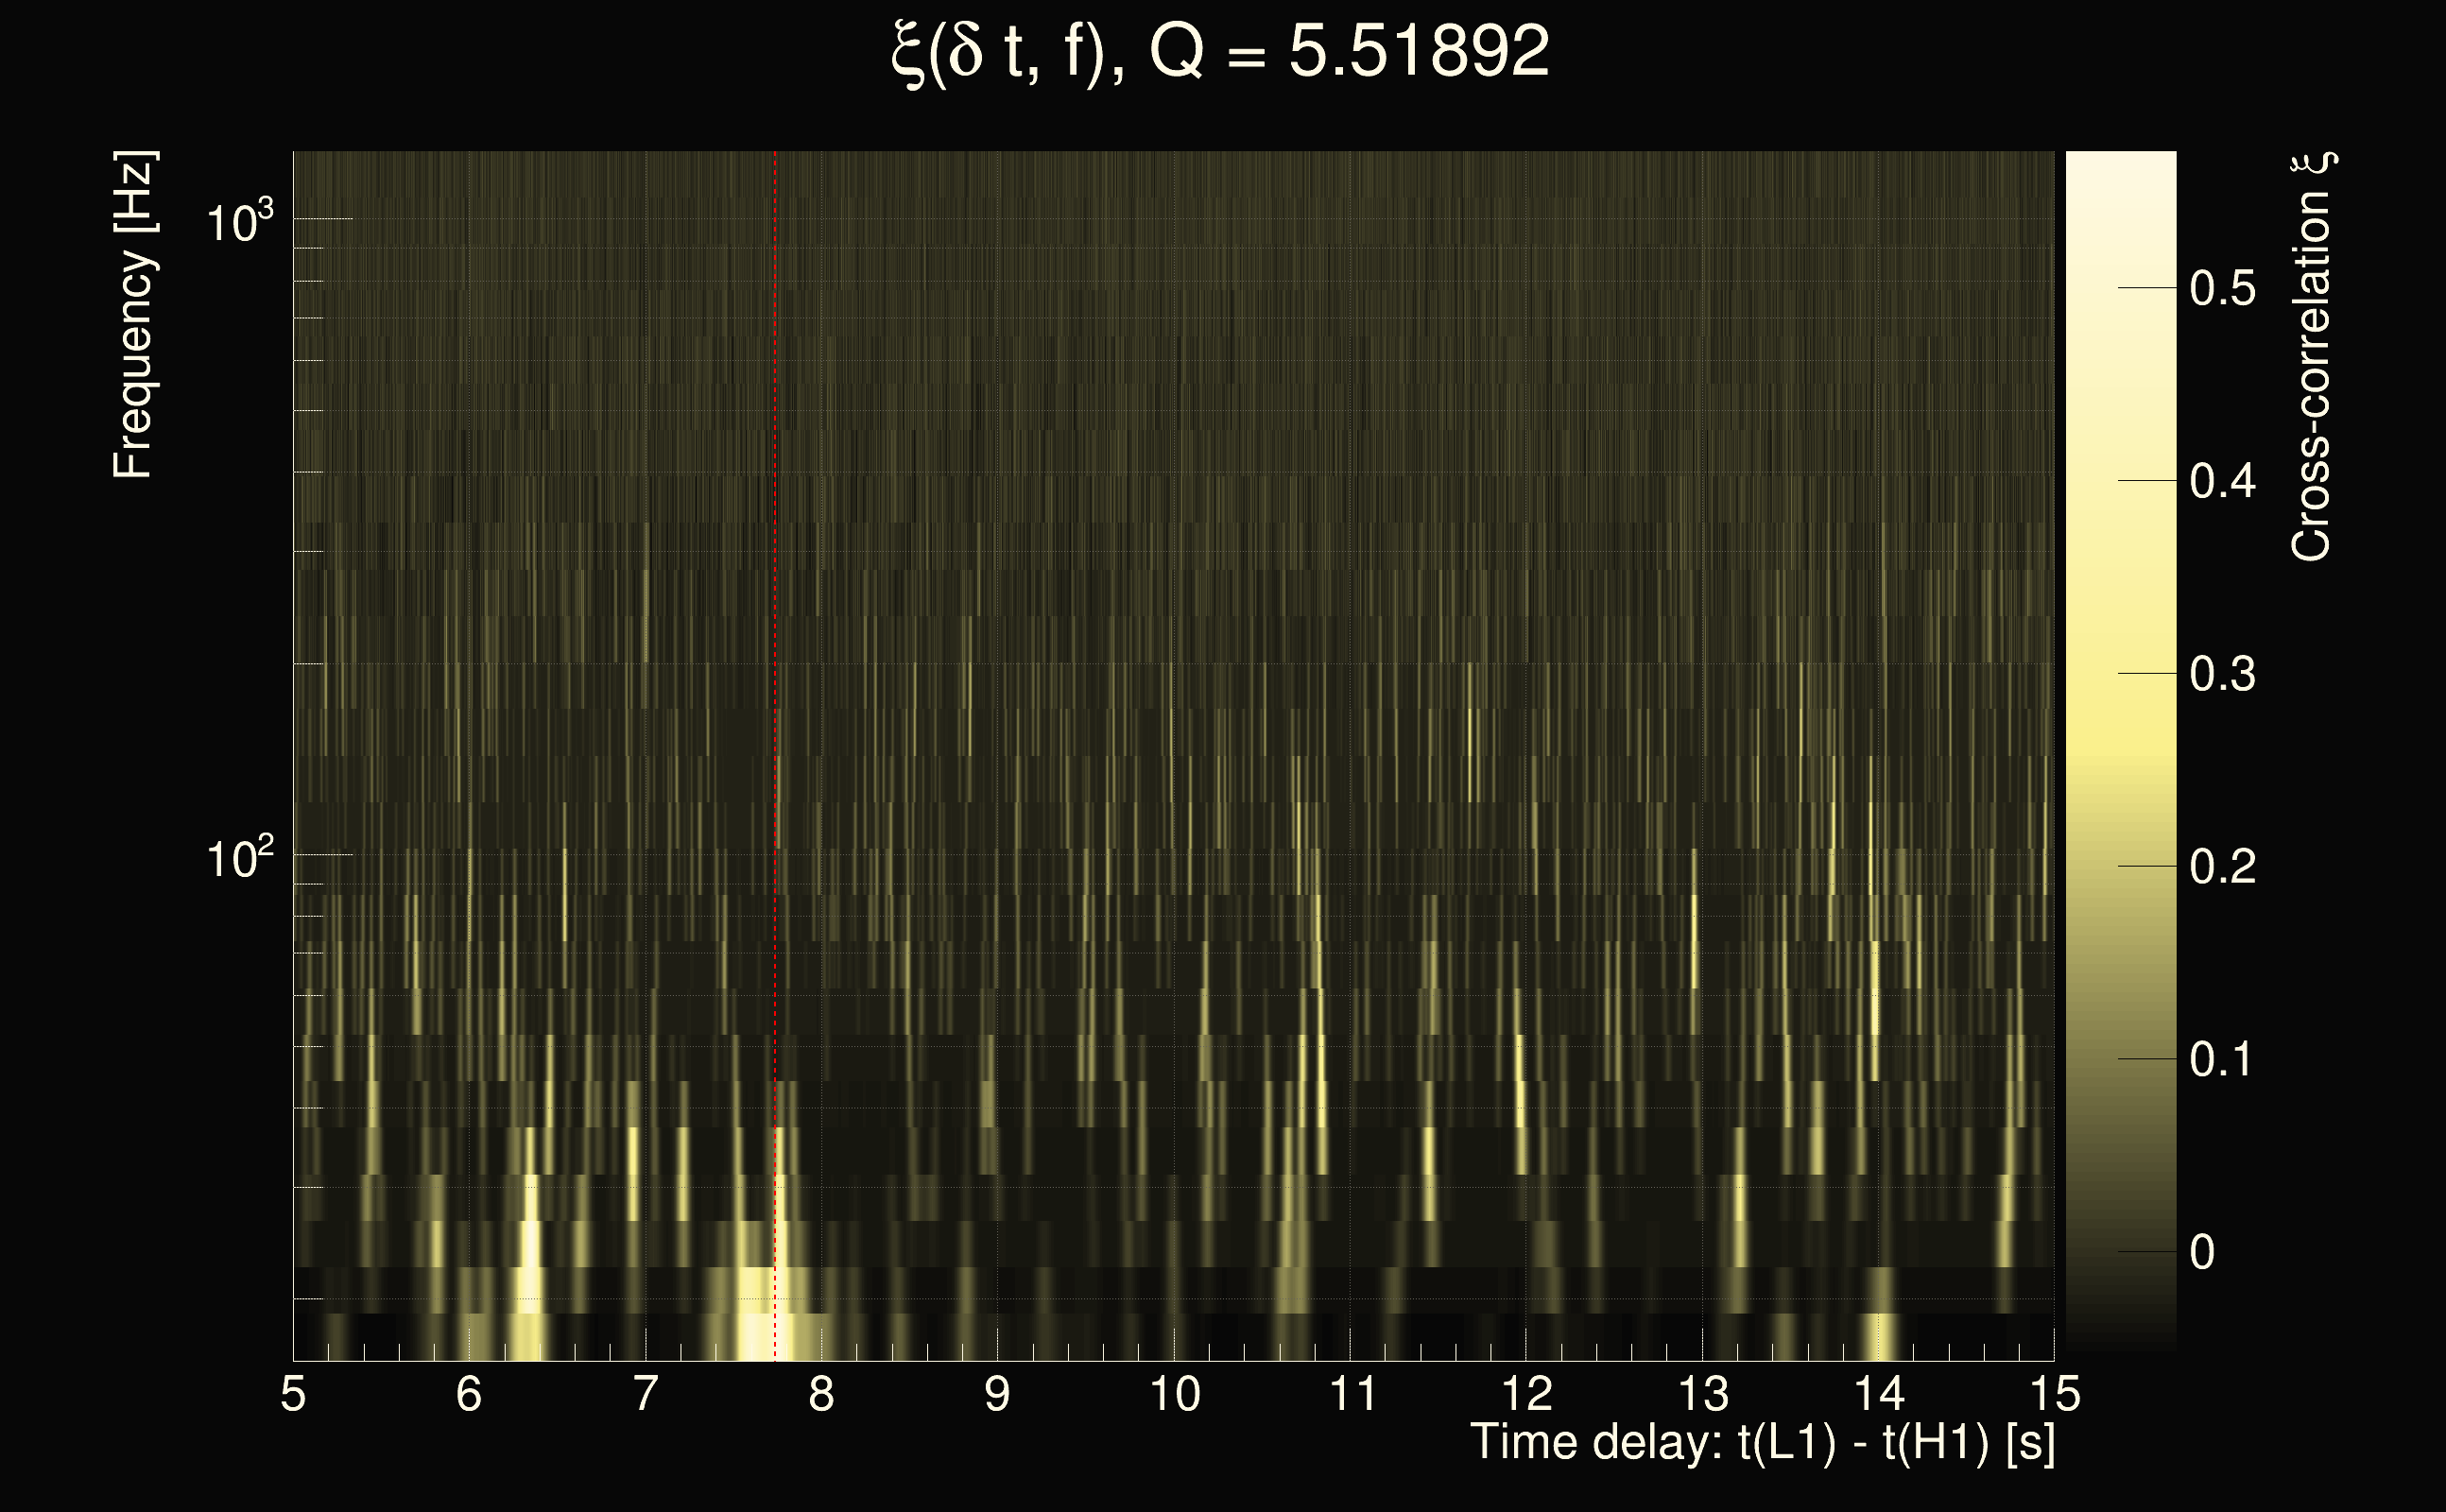Click the time delay axis title
Screen dimensions: 2446x1512
[x=1762, y=1443]
